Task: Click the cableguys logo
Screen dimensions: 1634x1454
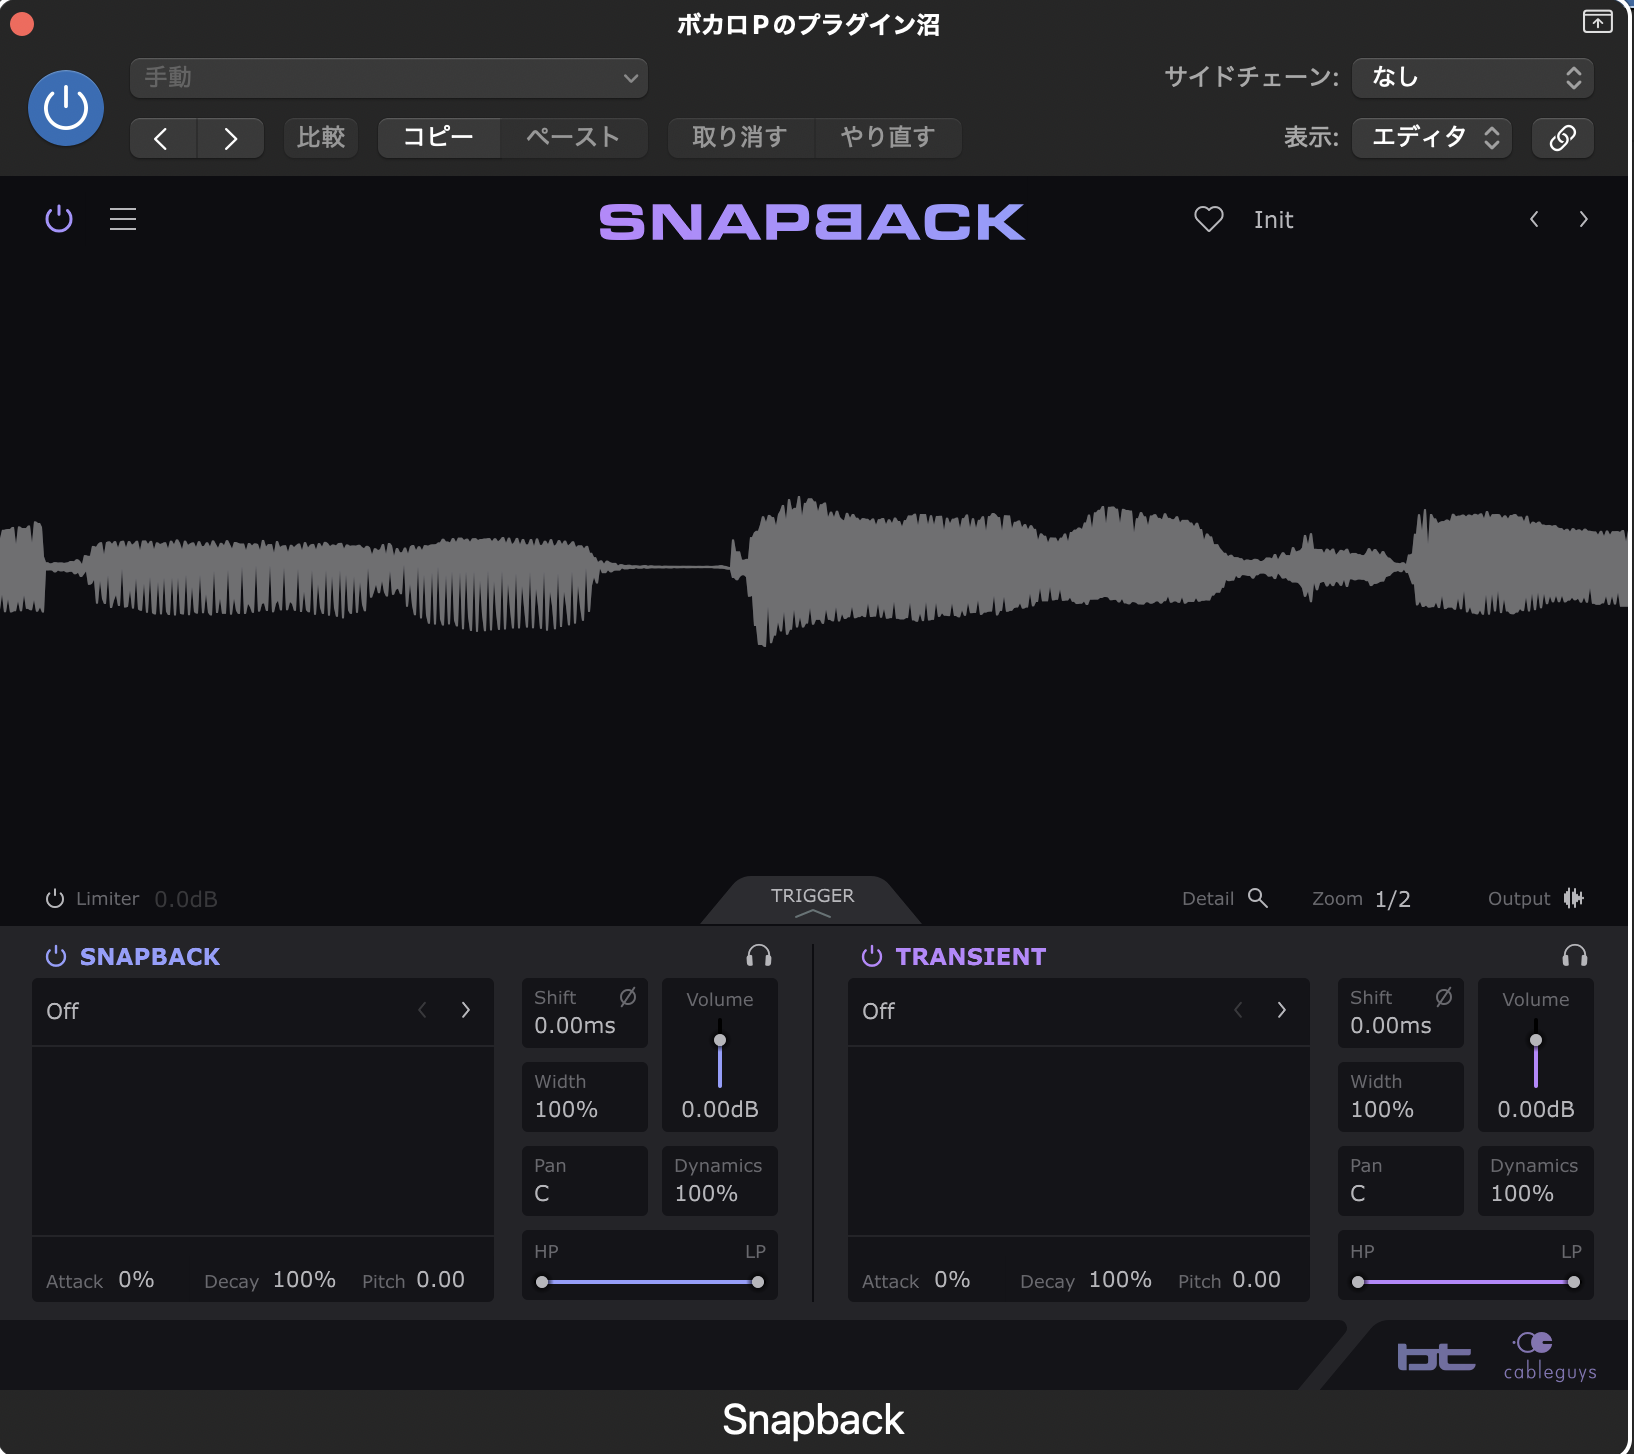Action: pyautogui.click(x=1550, y=1356)
